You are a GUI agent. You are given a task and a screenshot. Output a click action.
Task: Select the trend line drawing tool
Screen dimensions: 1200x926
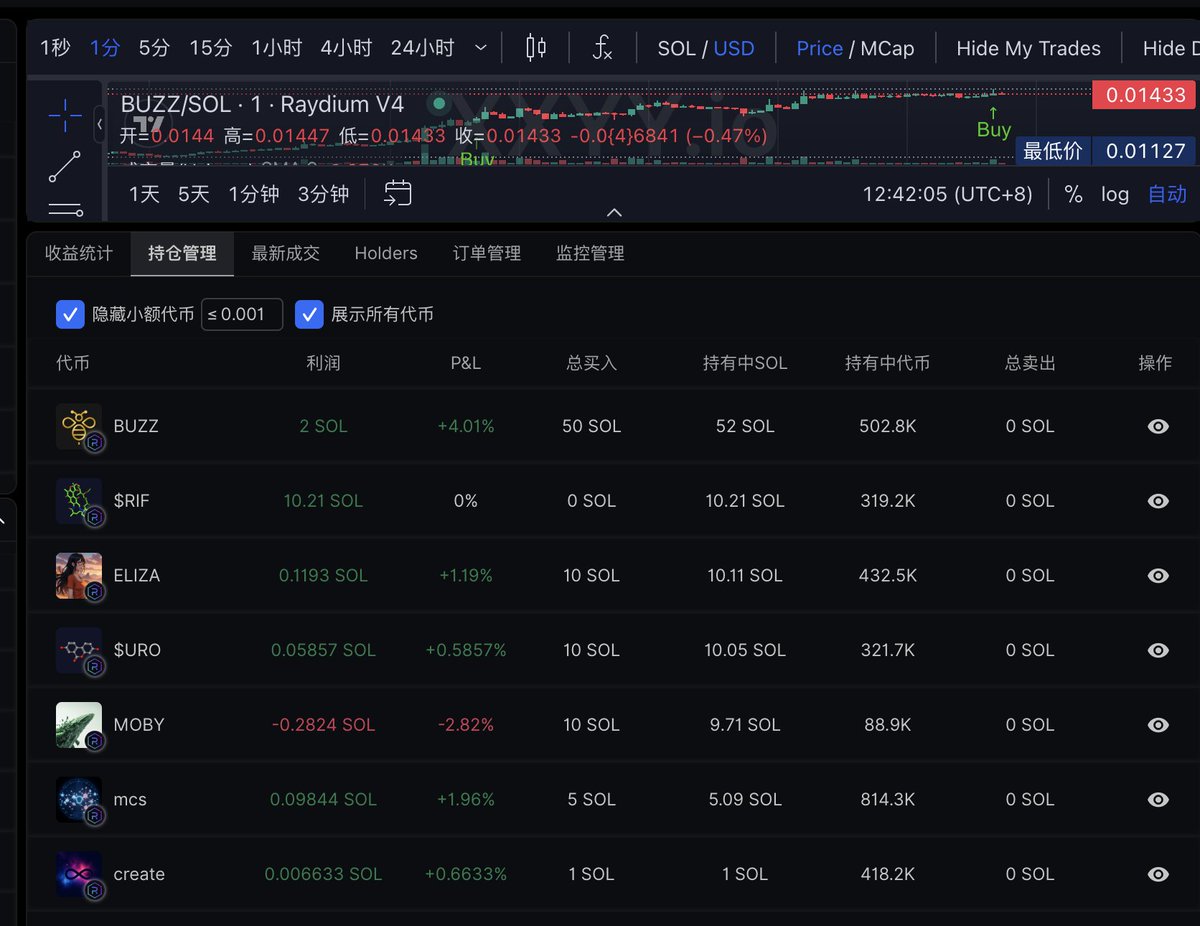(63, 165)
